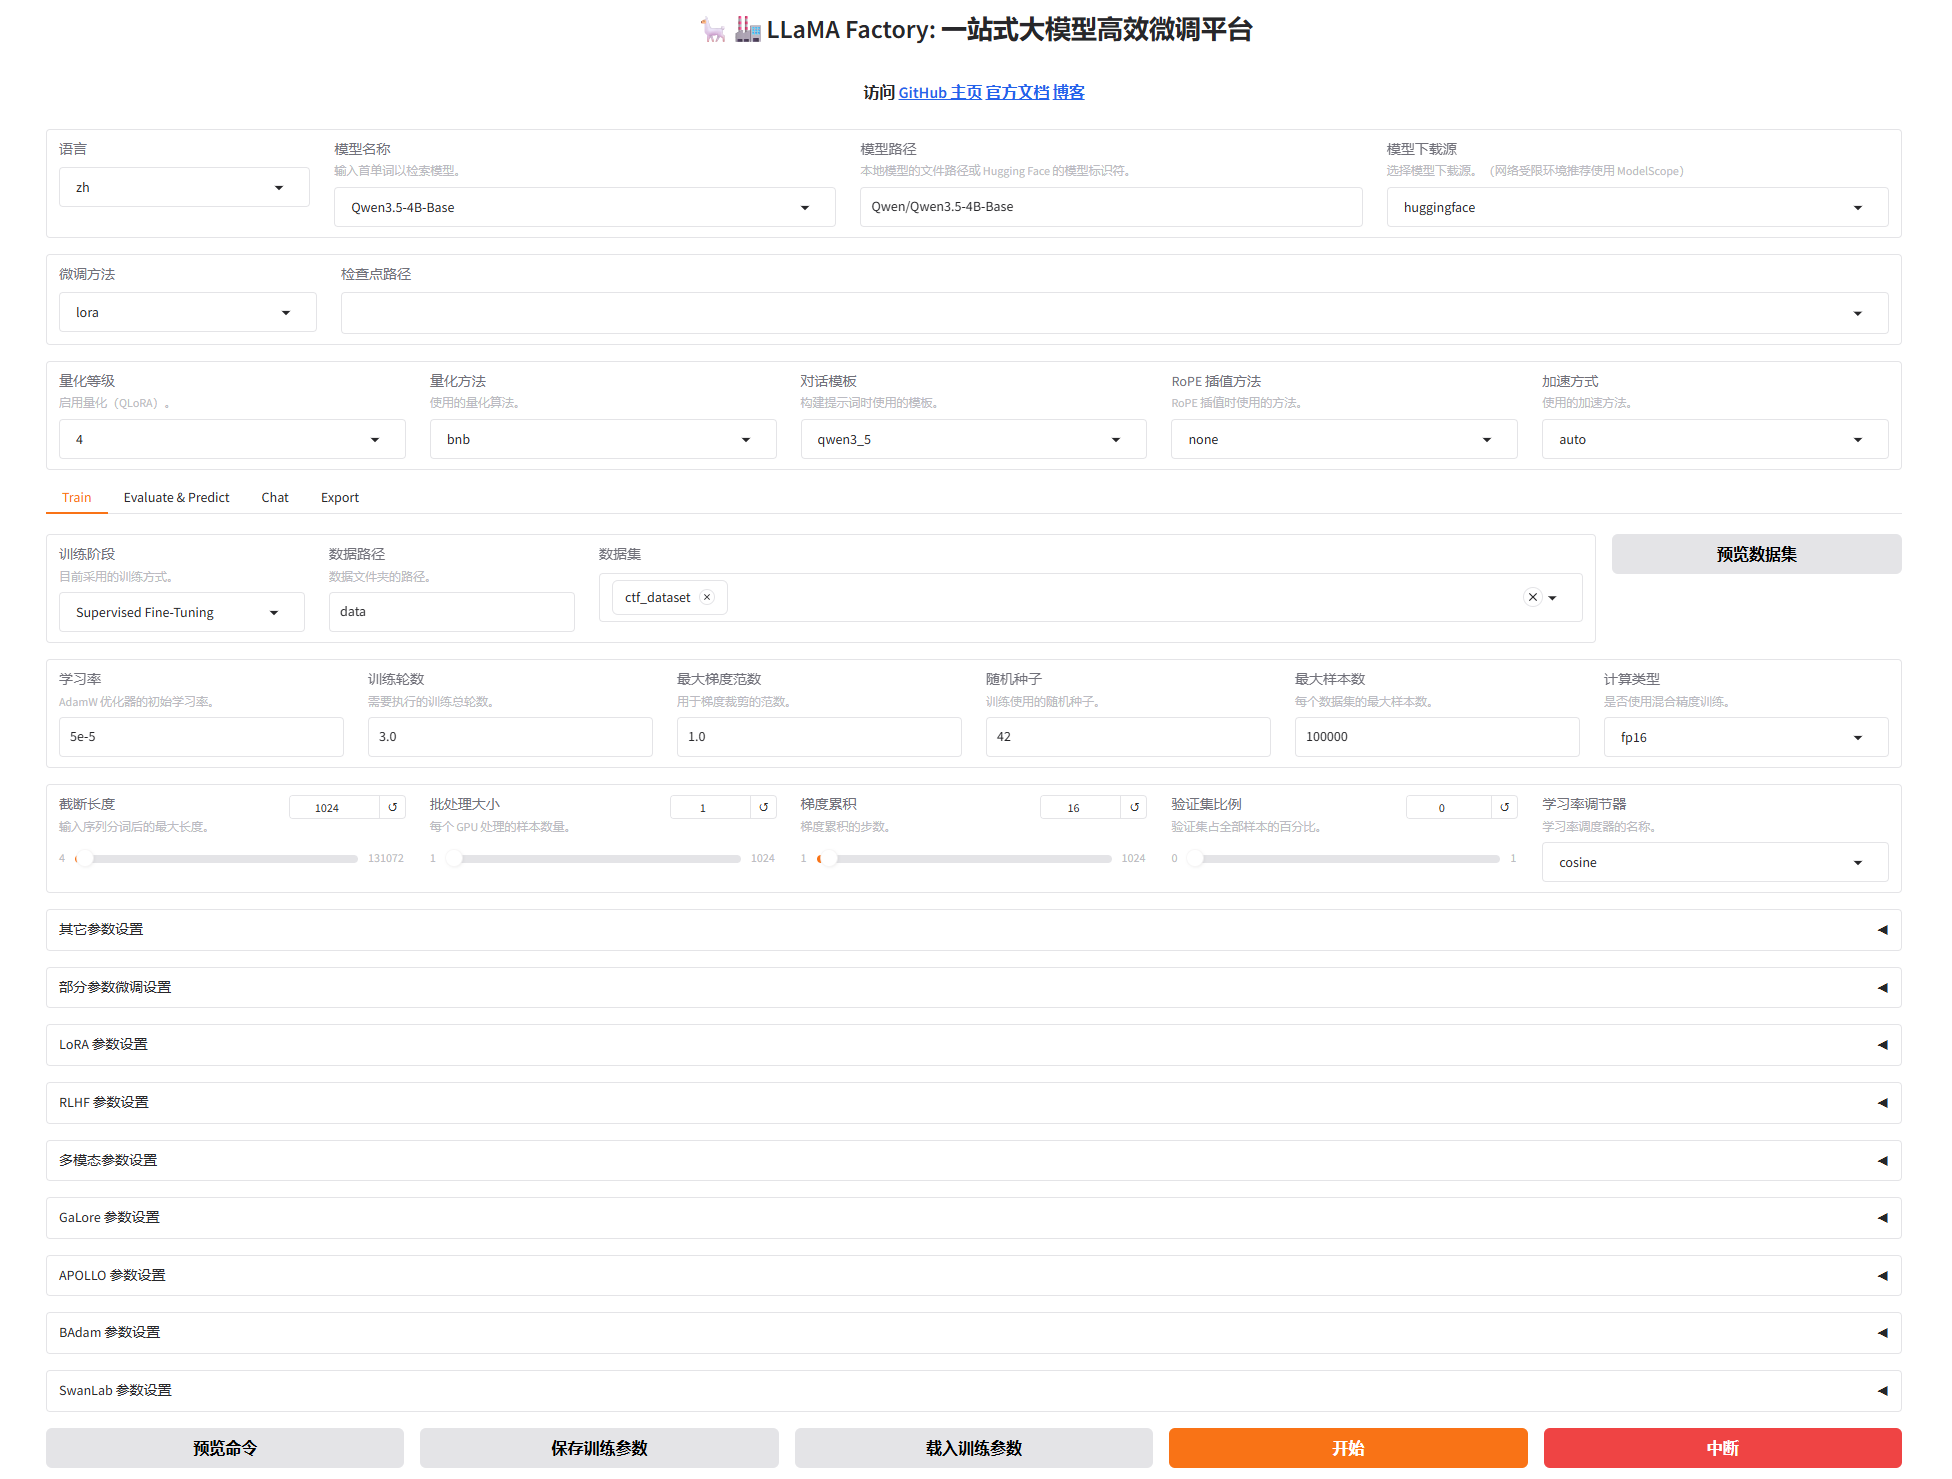This screenshot has width=1952, height=1479.
Task: Switch to the Chat tab
Action: [x=275, y=497]
